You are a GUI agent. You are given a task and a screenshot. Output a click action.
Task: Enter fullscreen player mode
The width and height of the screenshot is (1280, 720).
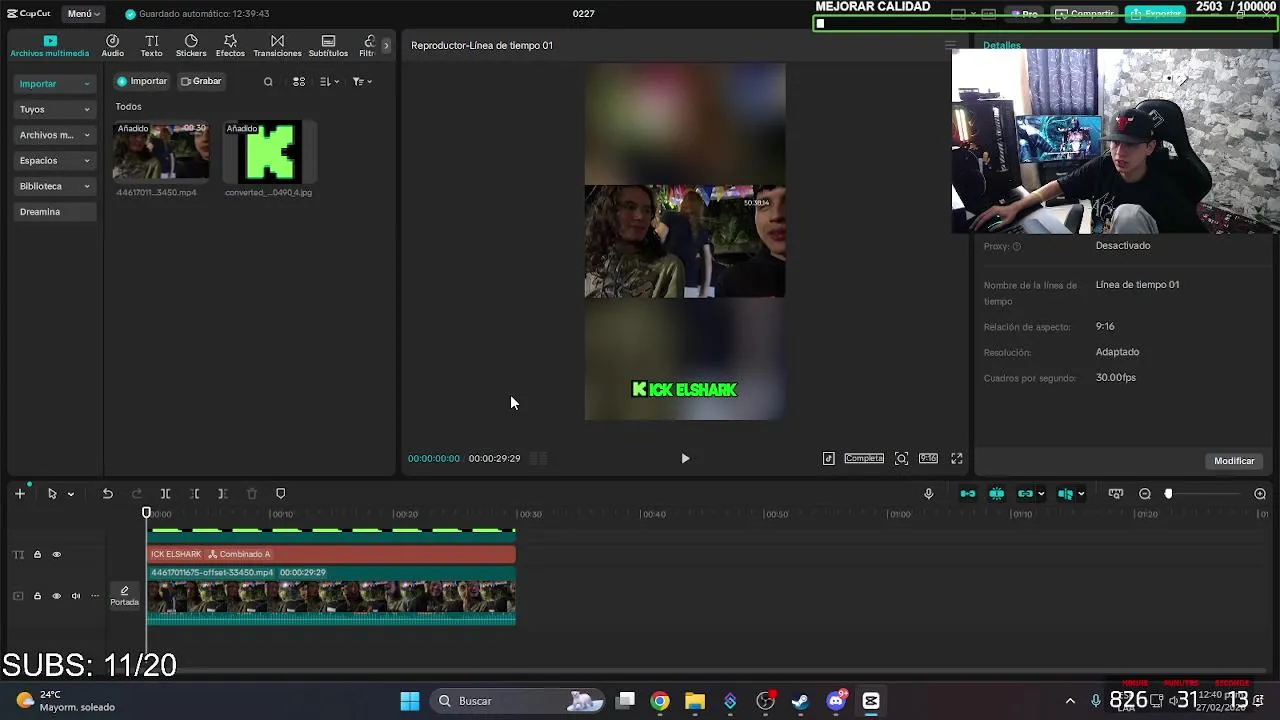click(956, 458)
